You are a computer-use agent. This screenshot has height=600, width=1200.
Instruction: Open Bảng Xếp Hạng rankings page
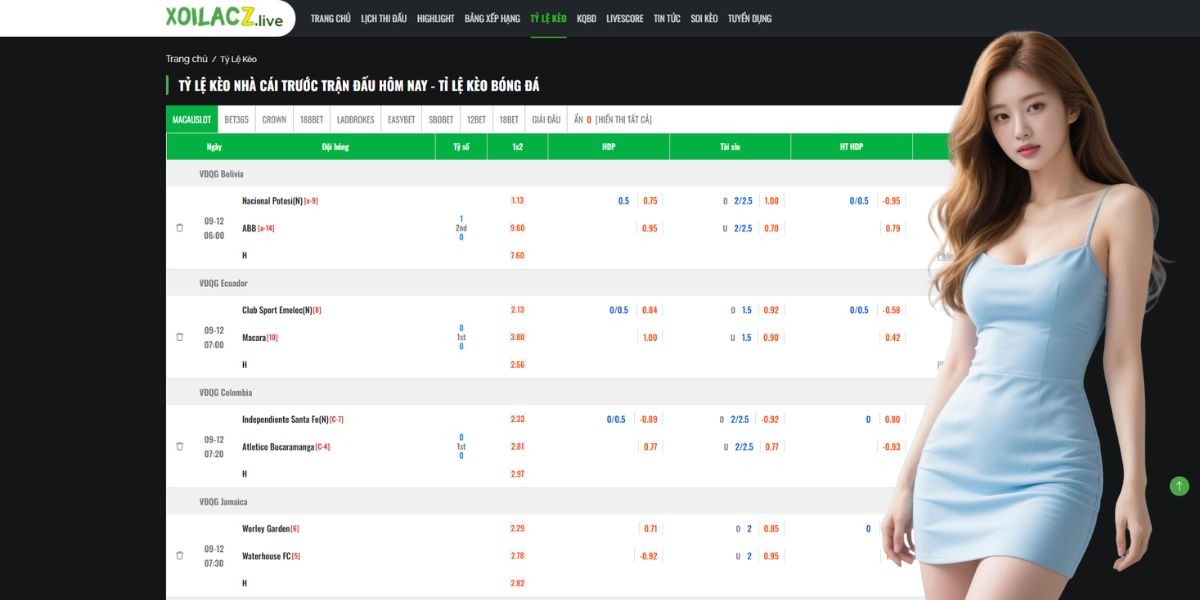492,19
